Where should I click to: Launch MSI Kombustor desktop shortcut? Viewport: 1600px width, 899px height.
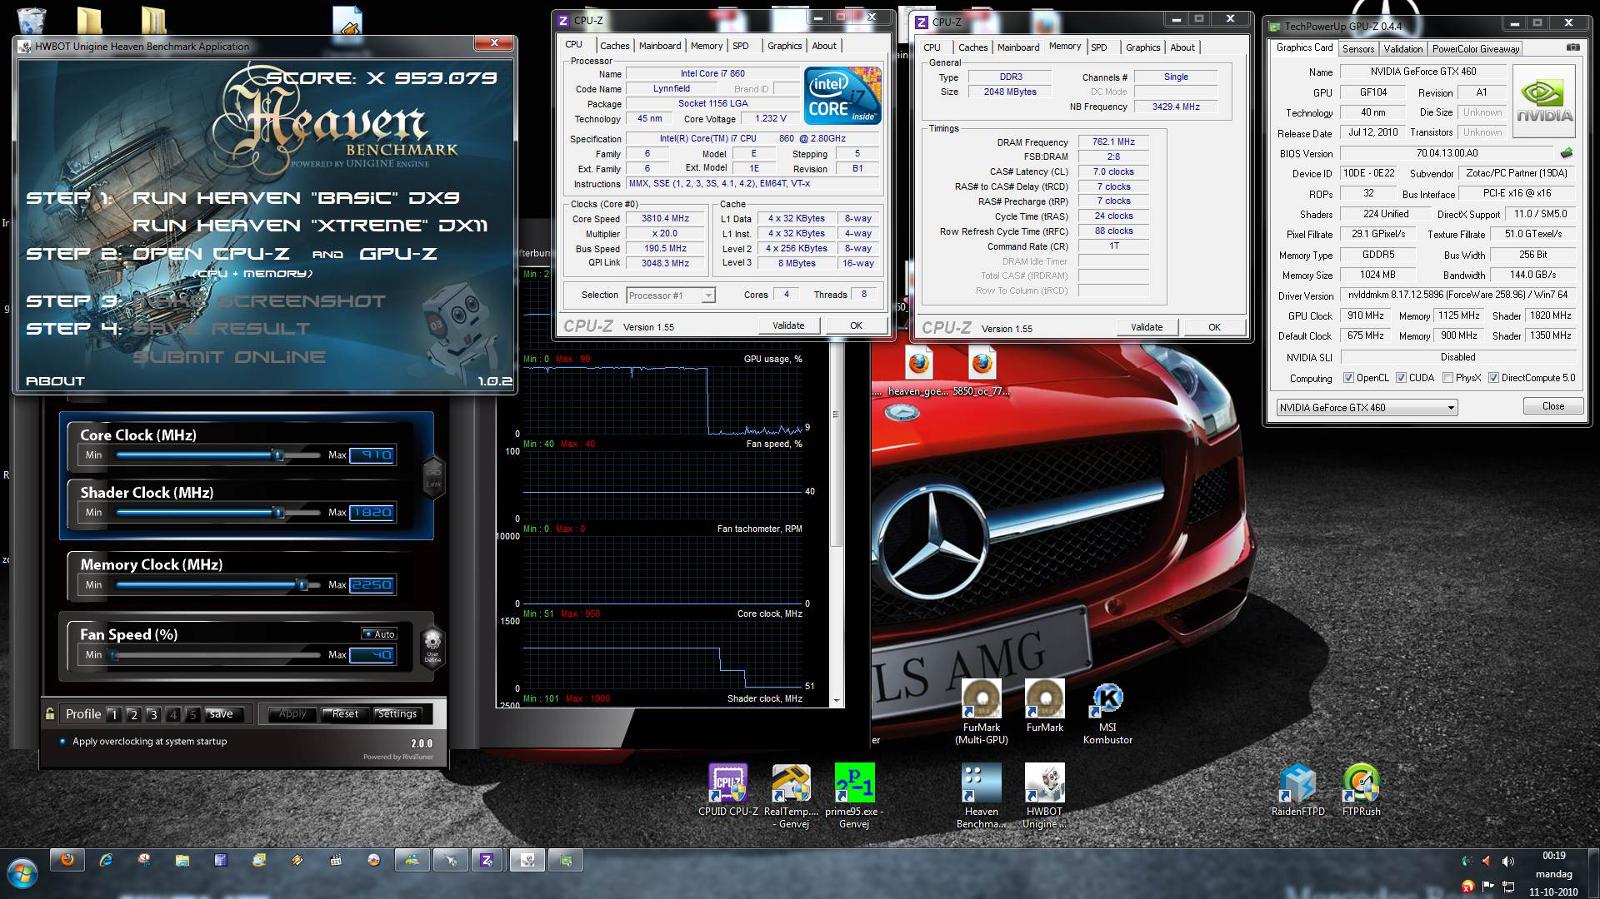tap(1107, 712)
